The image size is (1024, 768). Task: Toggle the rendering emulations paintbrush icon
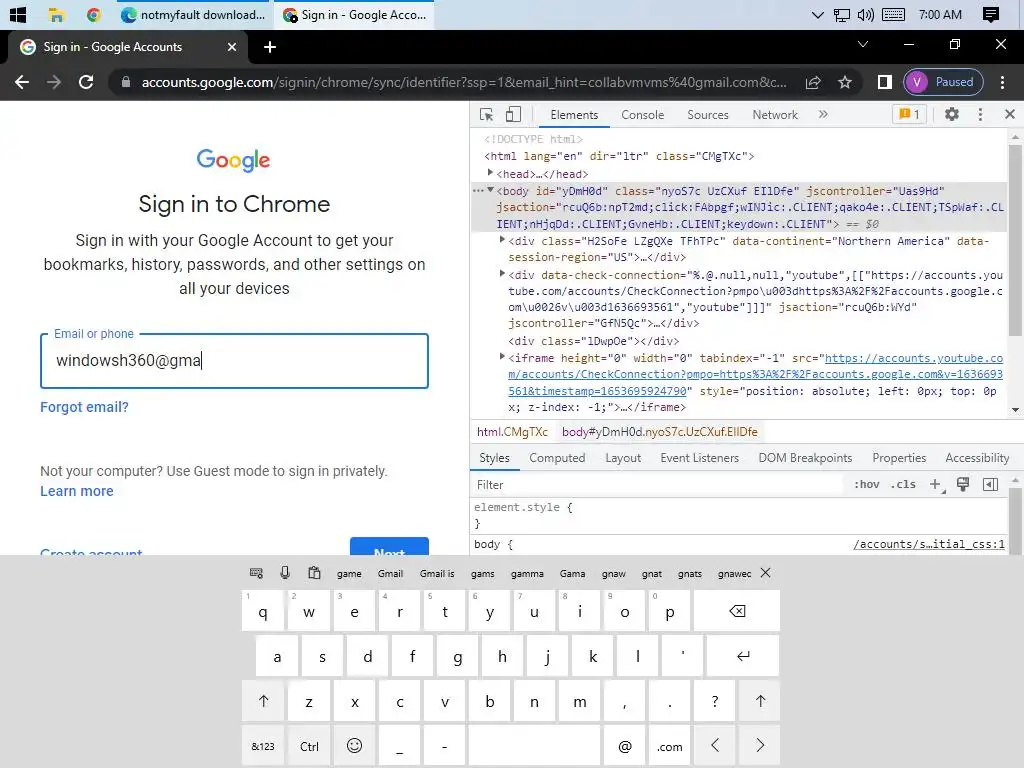pos(963,485)
